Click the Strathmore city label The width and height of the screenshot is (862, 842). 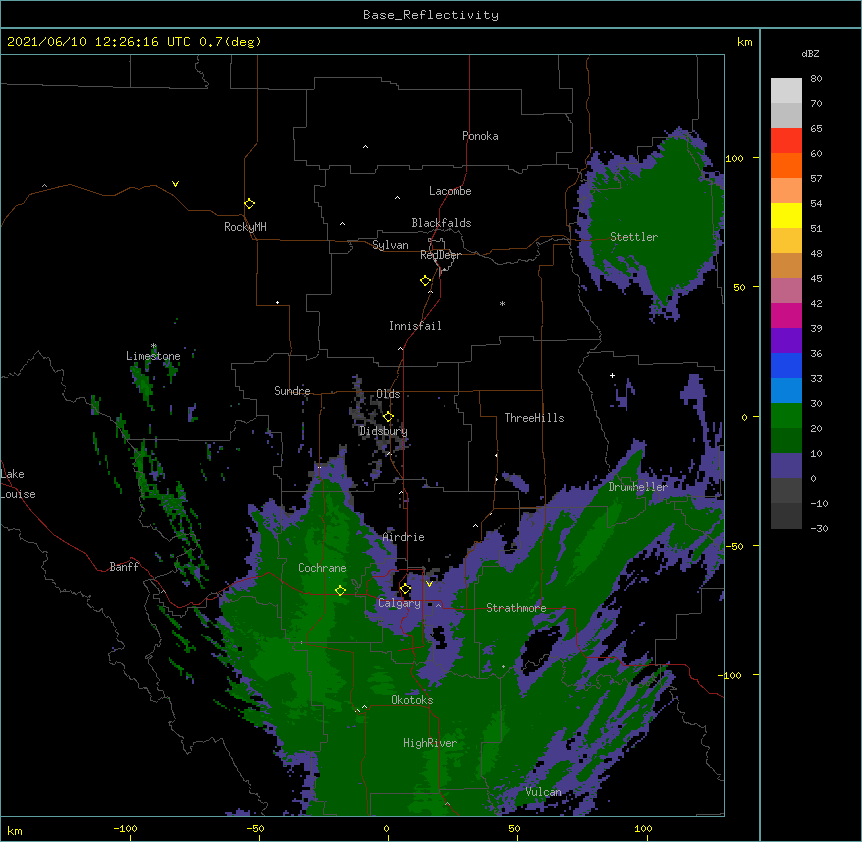tap(516, 608)
